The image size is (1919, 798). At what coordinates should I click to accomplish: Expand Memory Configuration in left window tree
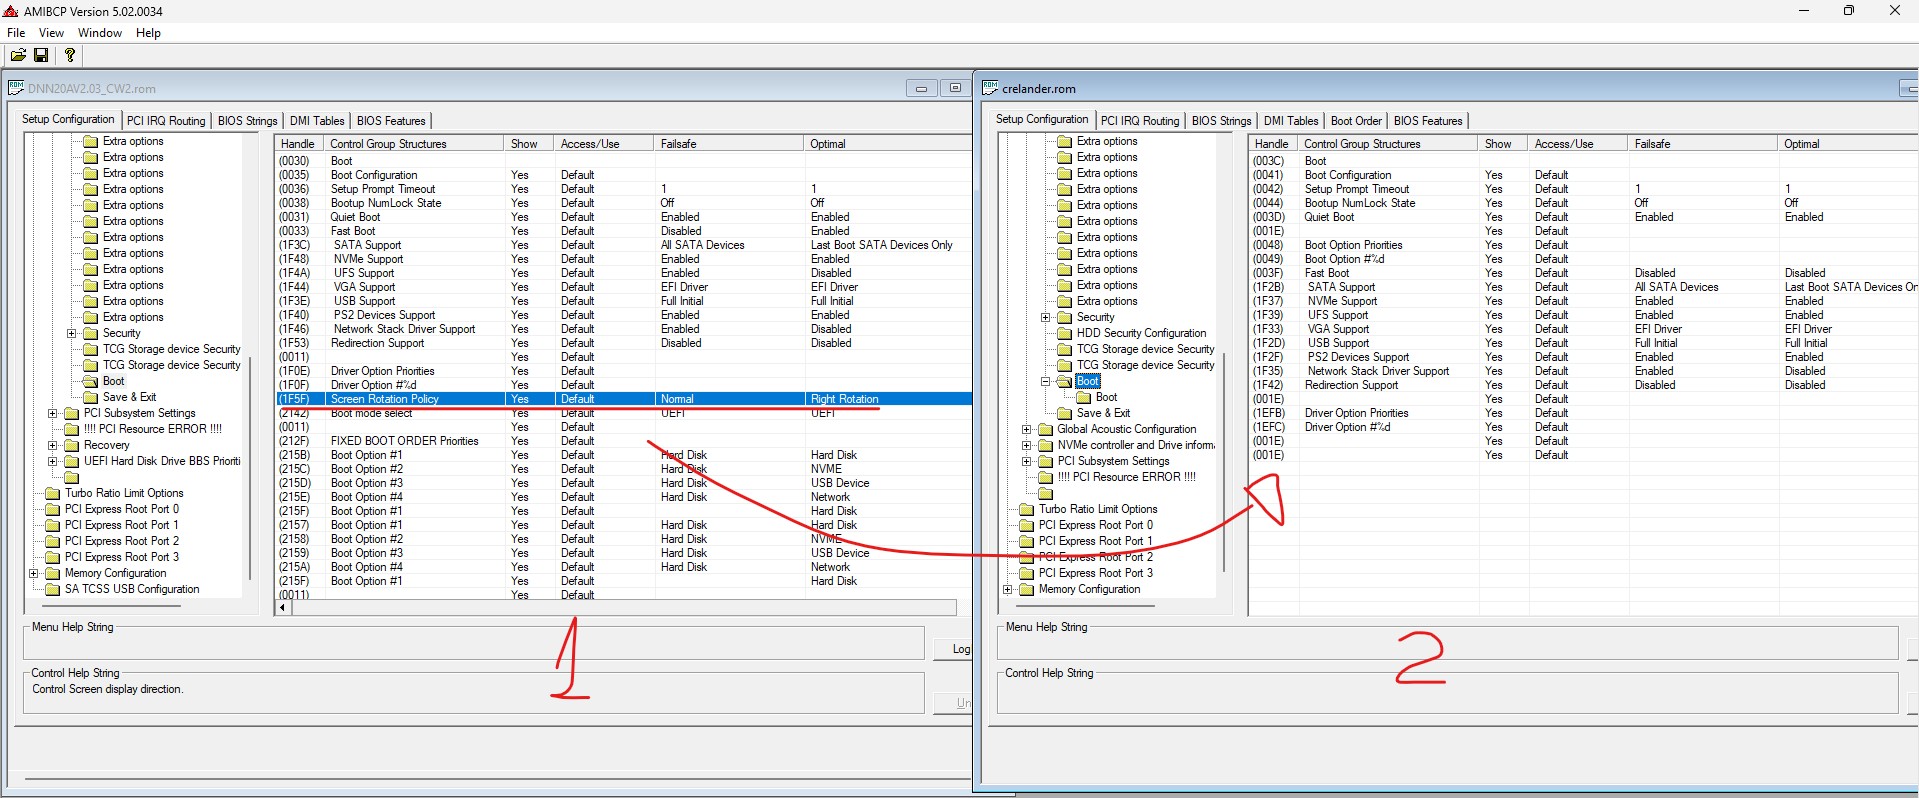click(x=34, y=573)
